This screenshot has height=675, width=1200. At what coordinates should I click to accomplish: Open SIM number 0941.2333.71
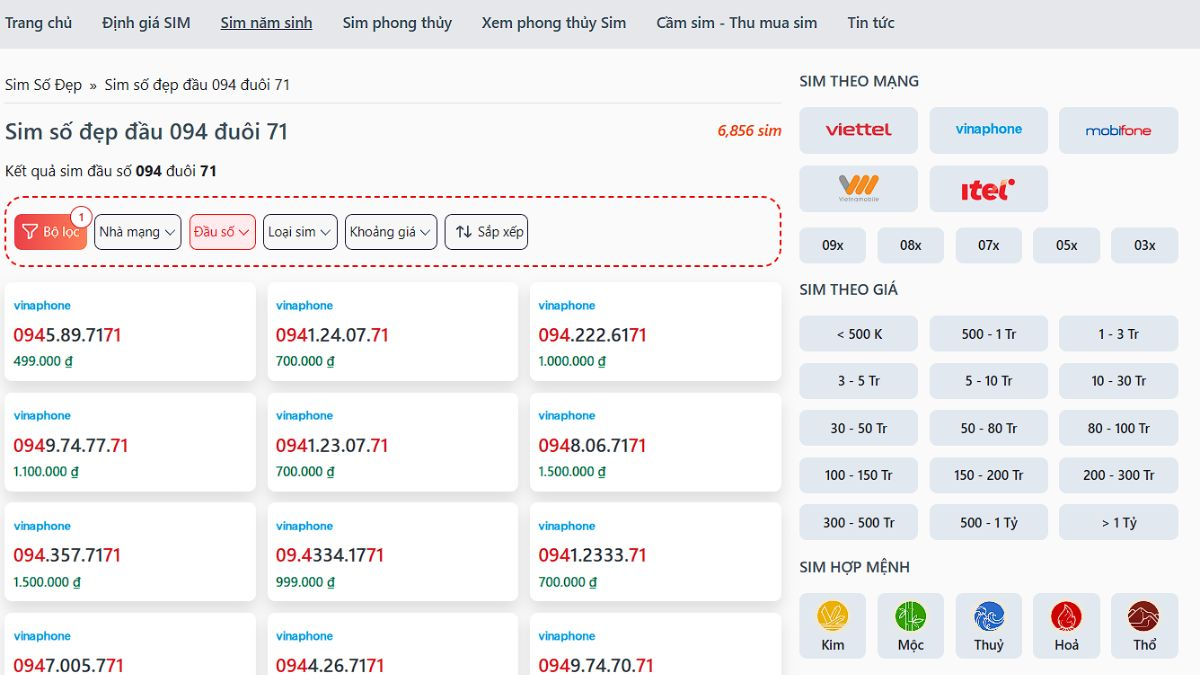pyautogui.click(x=593, y=555)
